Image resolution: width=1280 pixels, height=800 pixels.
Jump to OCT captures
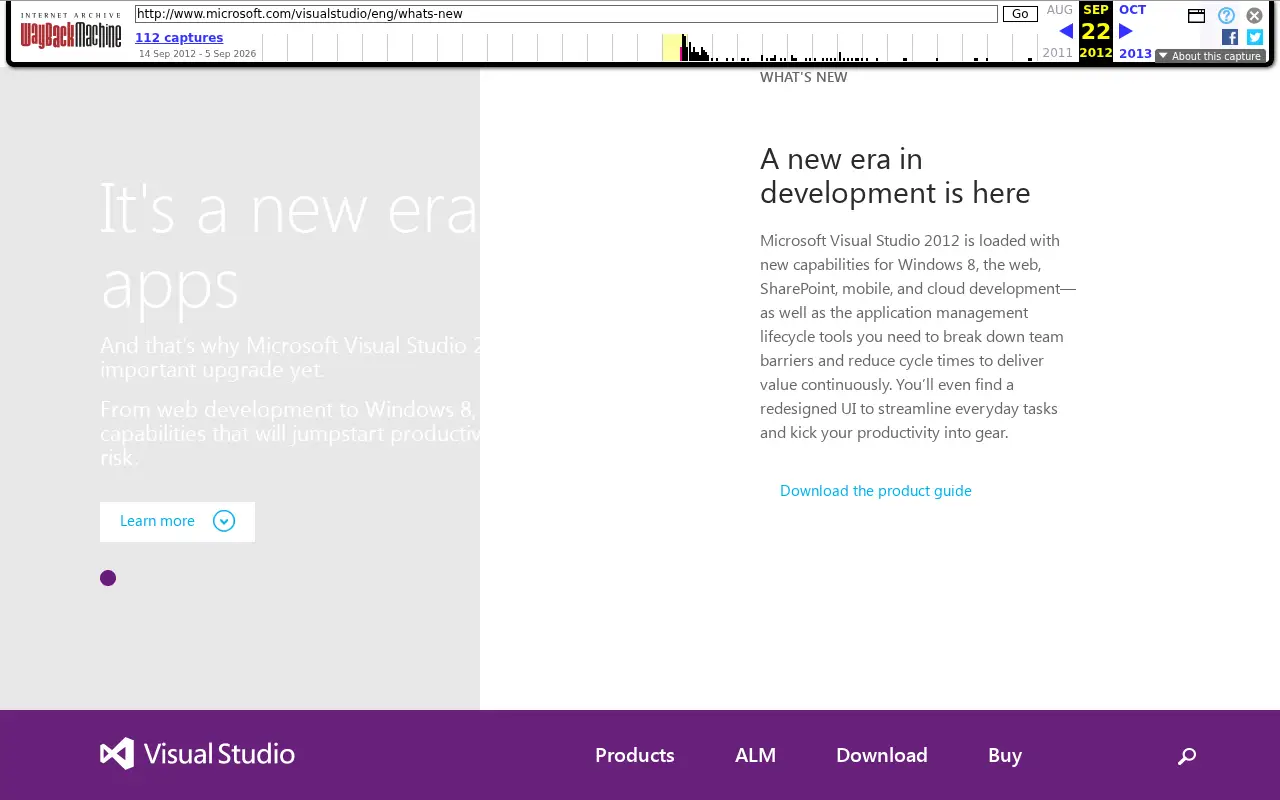[x=1132, y=10]
